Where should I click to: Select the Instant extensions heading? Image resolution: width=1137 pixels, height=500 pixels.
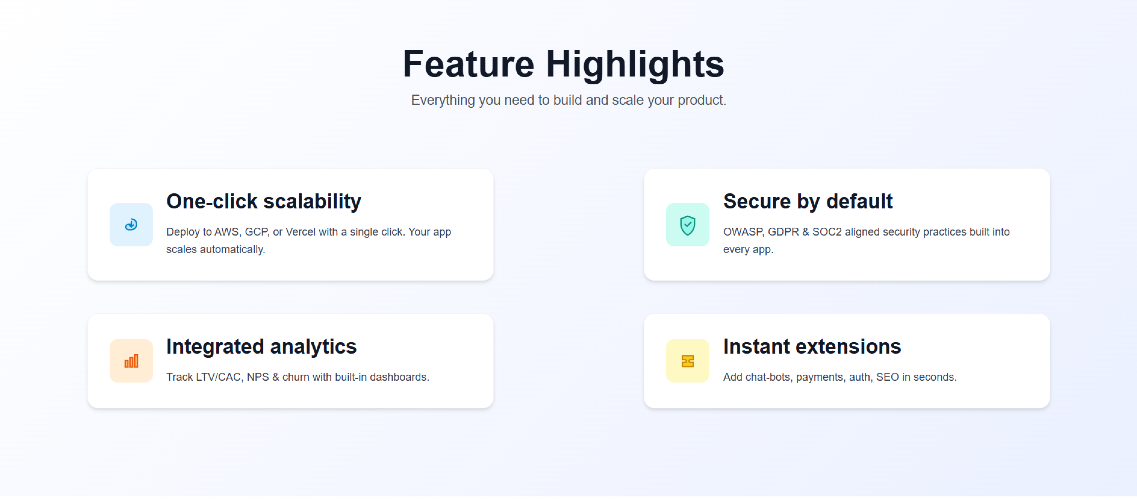click(x=812, y=346)
